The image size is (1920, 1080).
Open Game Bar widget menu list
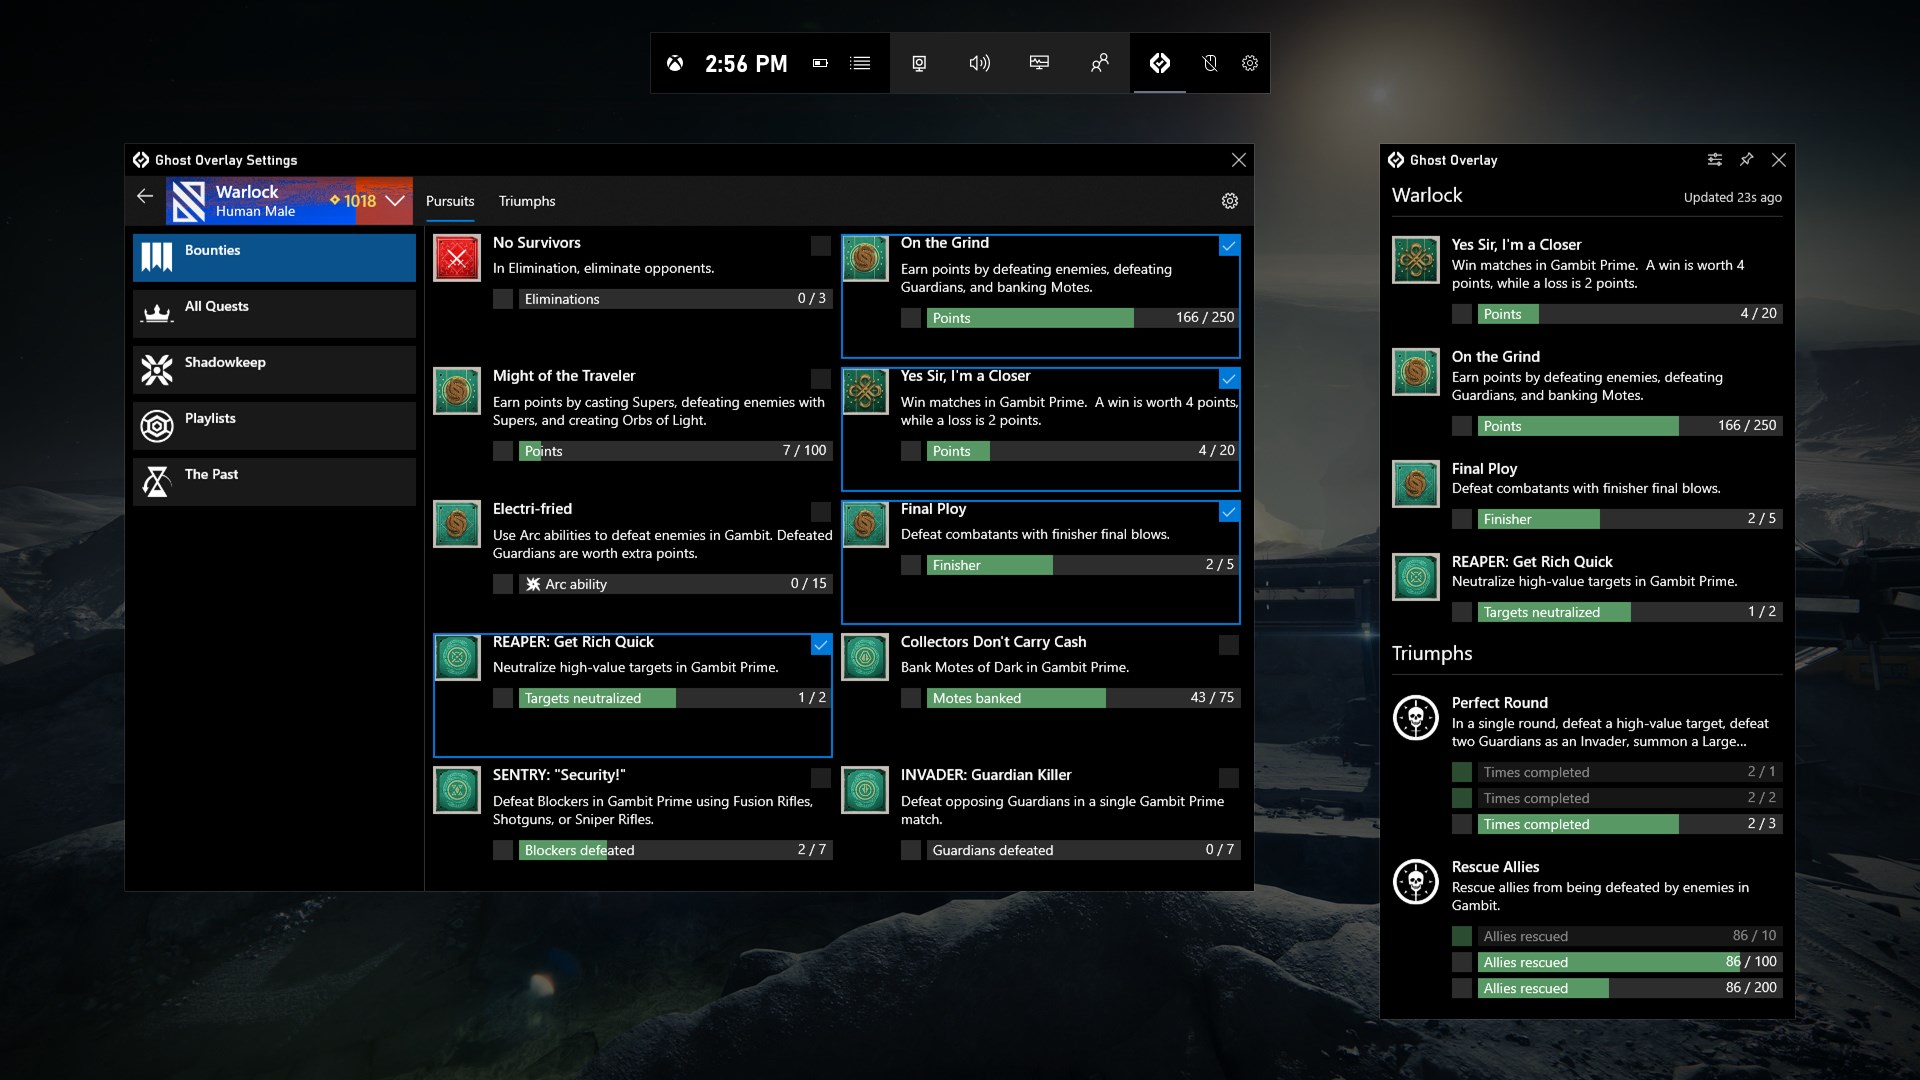[x=859, y=63]
